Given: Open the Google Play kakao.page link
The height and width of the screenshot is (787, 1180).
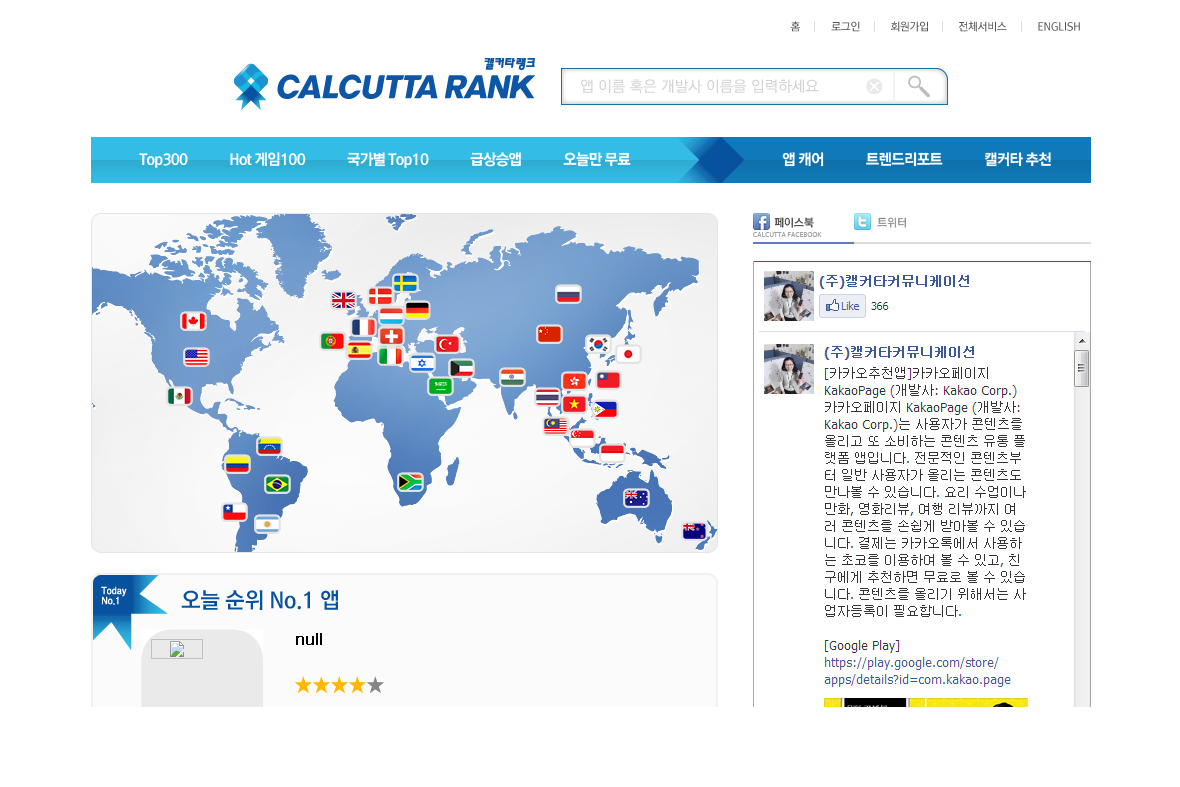Looking at the screenshot, I should 917,671.
